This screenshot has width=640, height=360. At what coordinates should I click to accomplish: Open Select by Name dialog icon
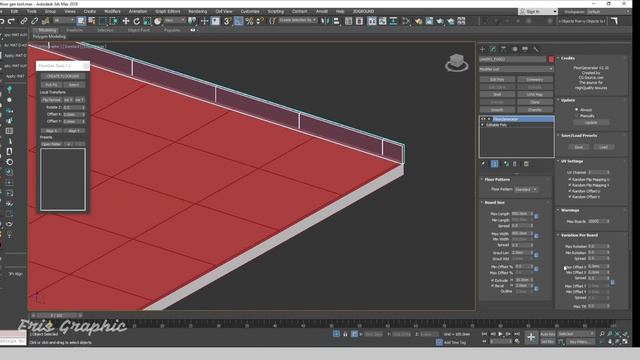point(92,21)
